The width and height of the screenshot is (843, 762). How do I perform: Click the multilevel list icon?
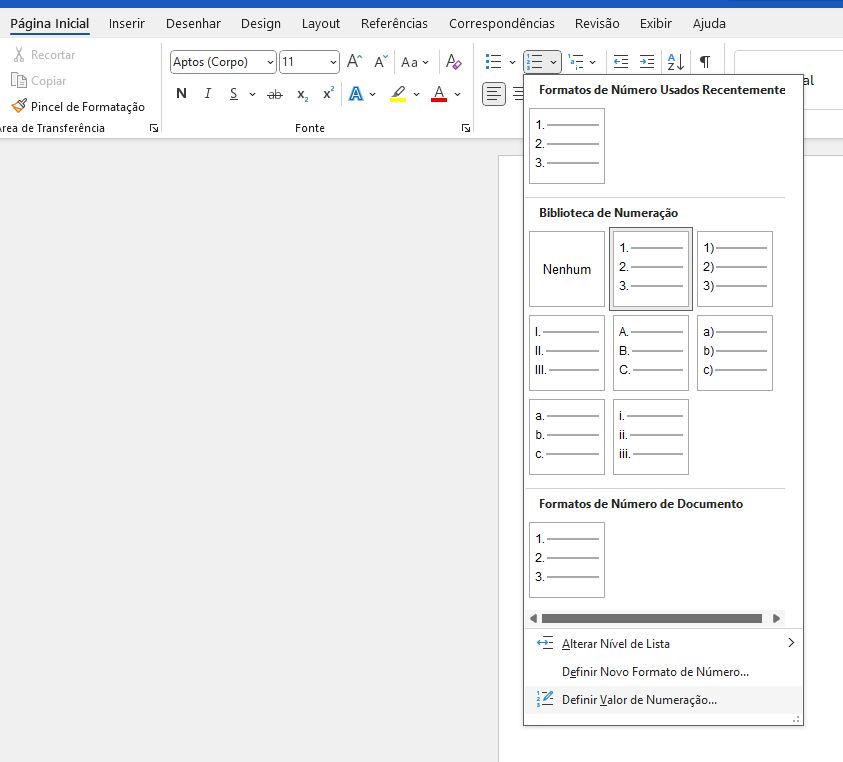coord(576,62)
